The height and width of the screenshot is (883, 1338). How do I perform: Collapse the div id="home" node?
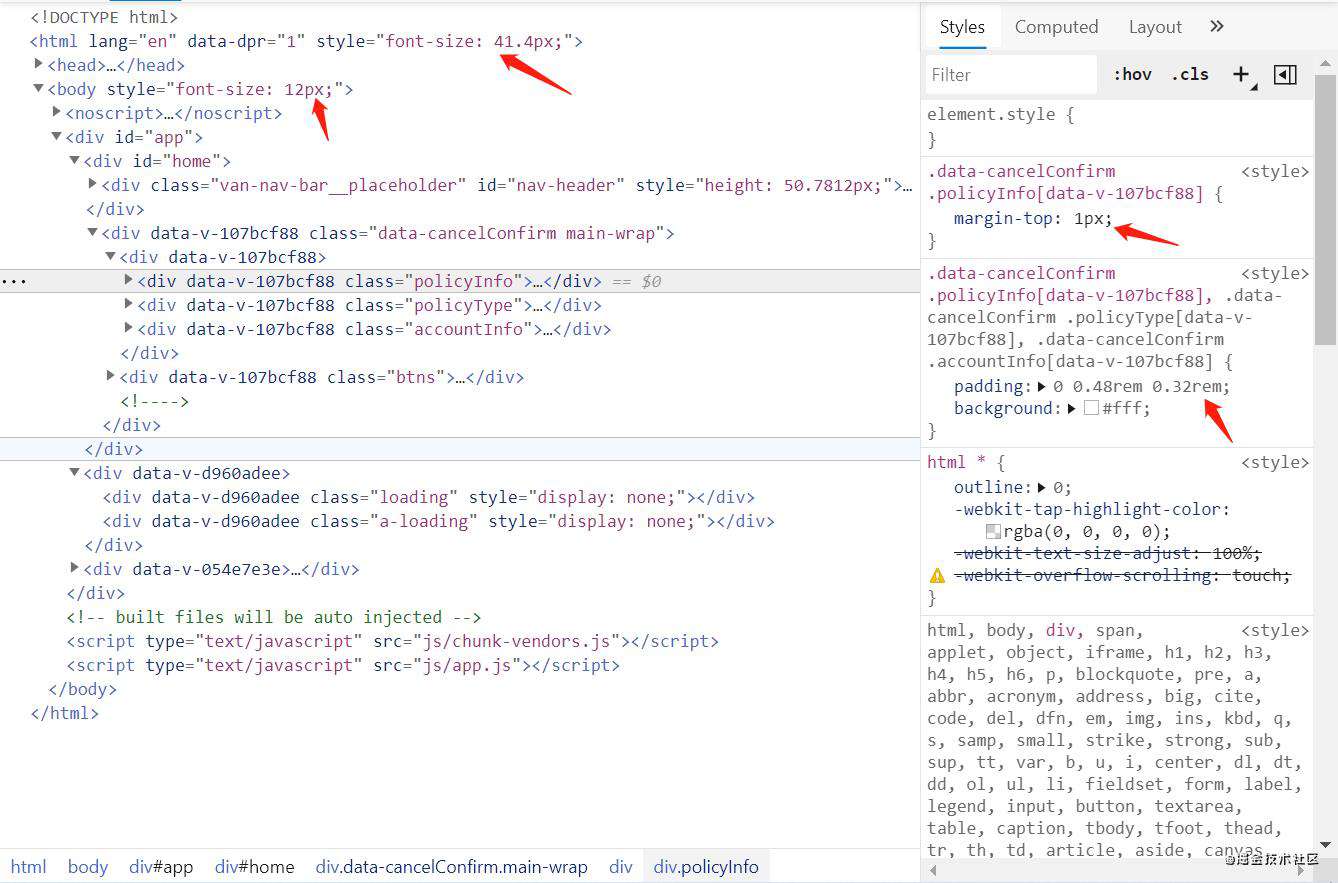[x=75, y=160]
